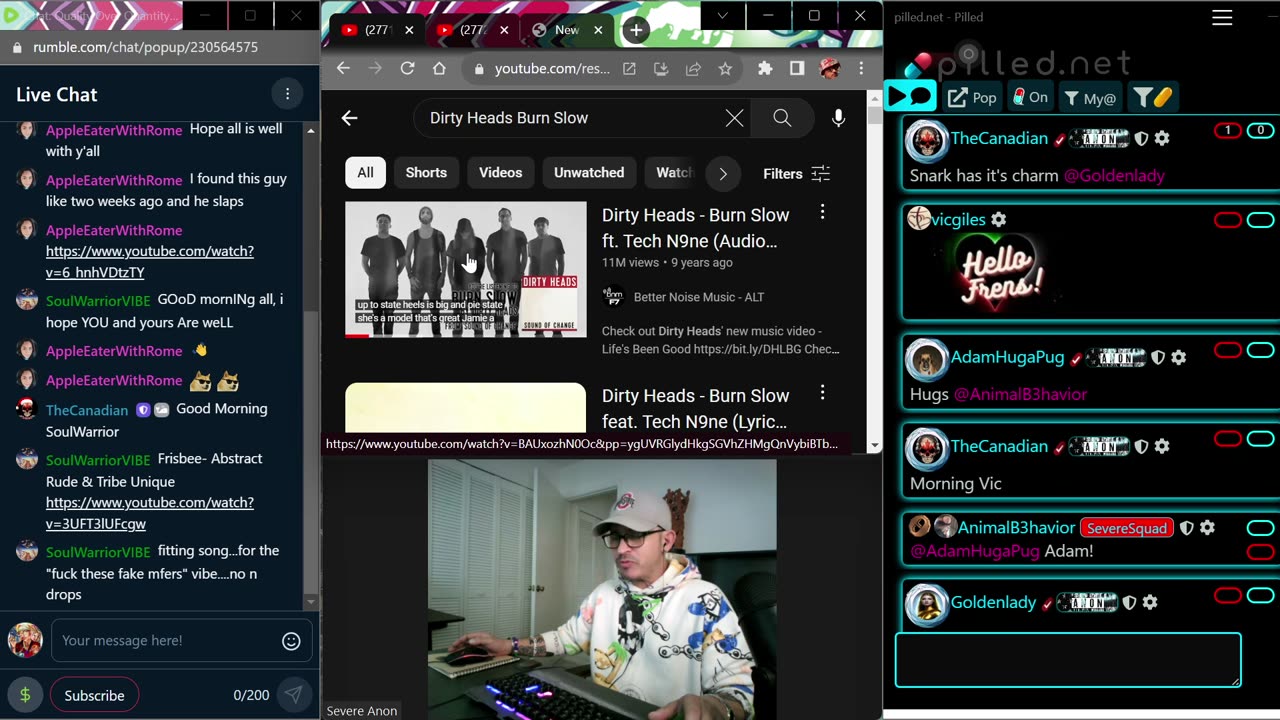The image size is (1280, 720).
Task: Click the cyan pill on vicgiles' message
Action: coord(1260,220)
